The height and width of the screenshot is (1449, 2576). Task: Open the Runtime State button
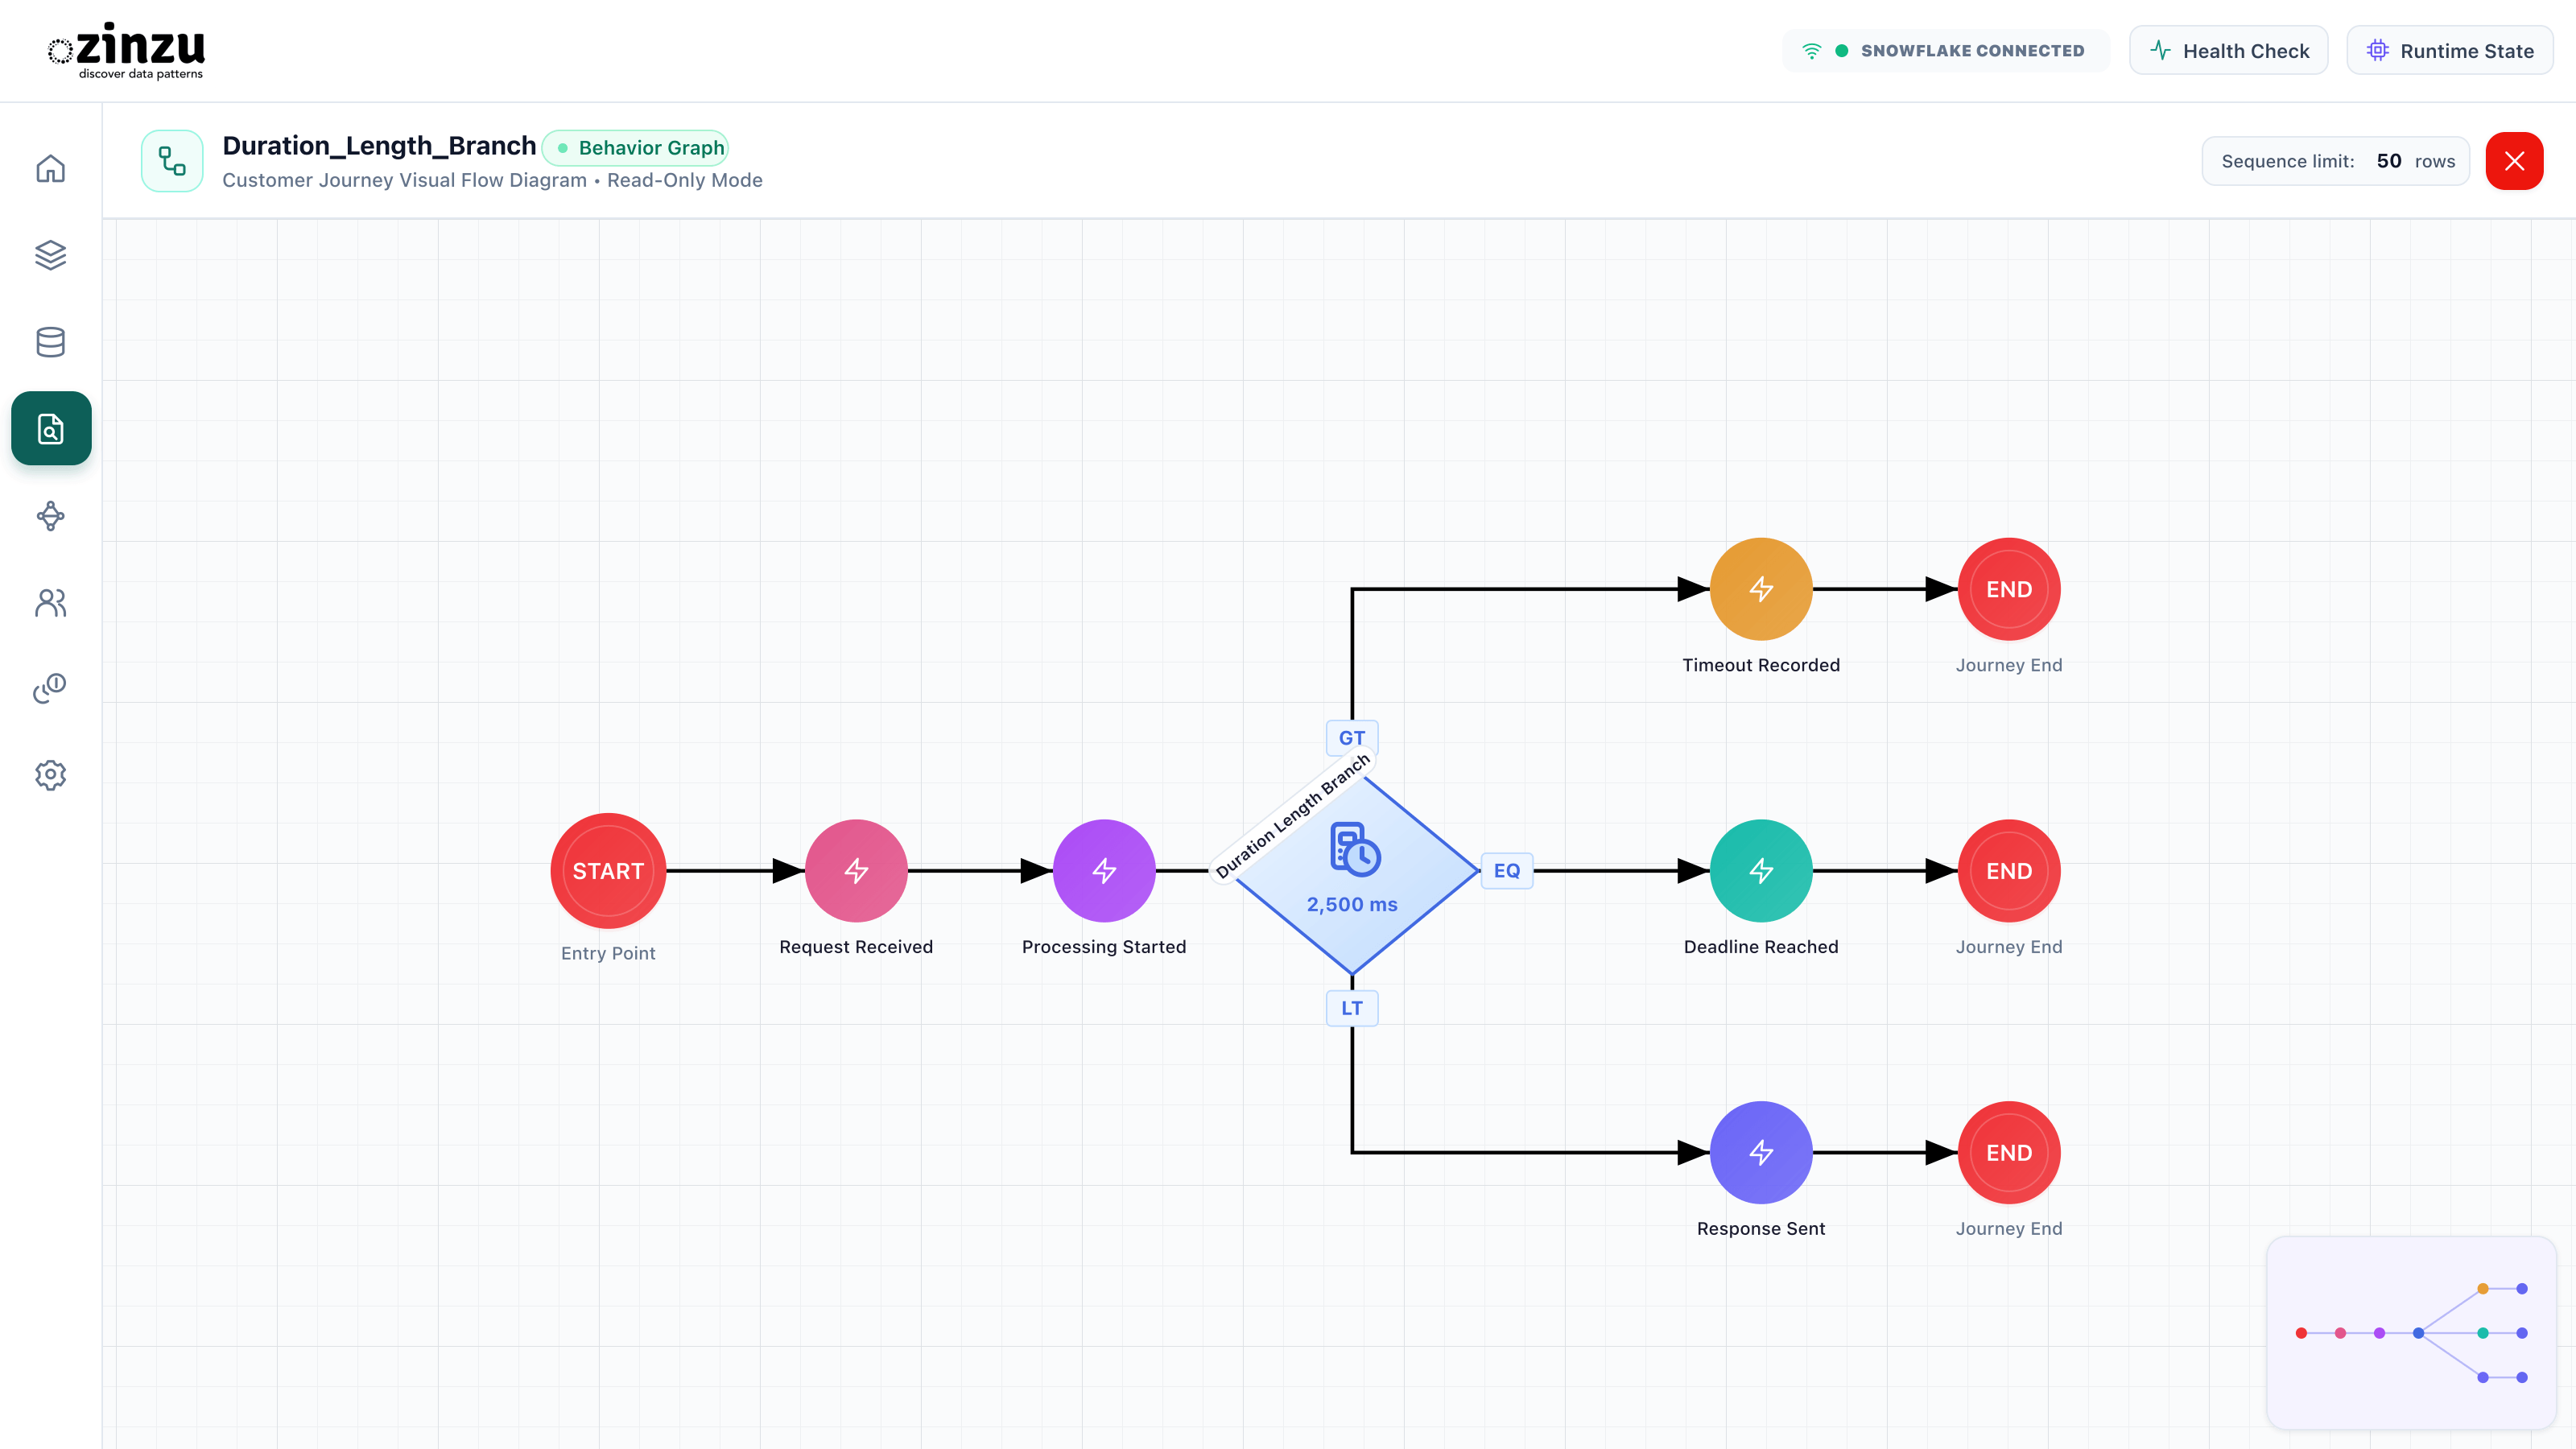tap(2449, 51)
